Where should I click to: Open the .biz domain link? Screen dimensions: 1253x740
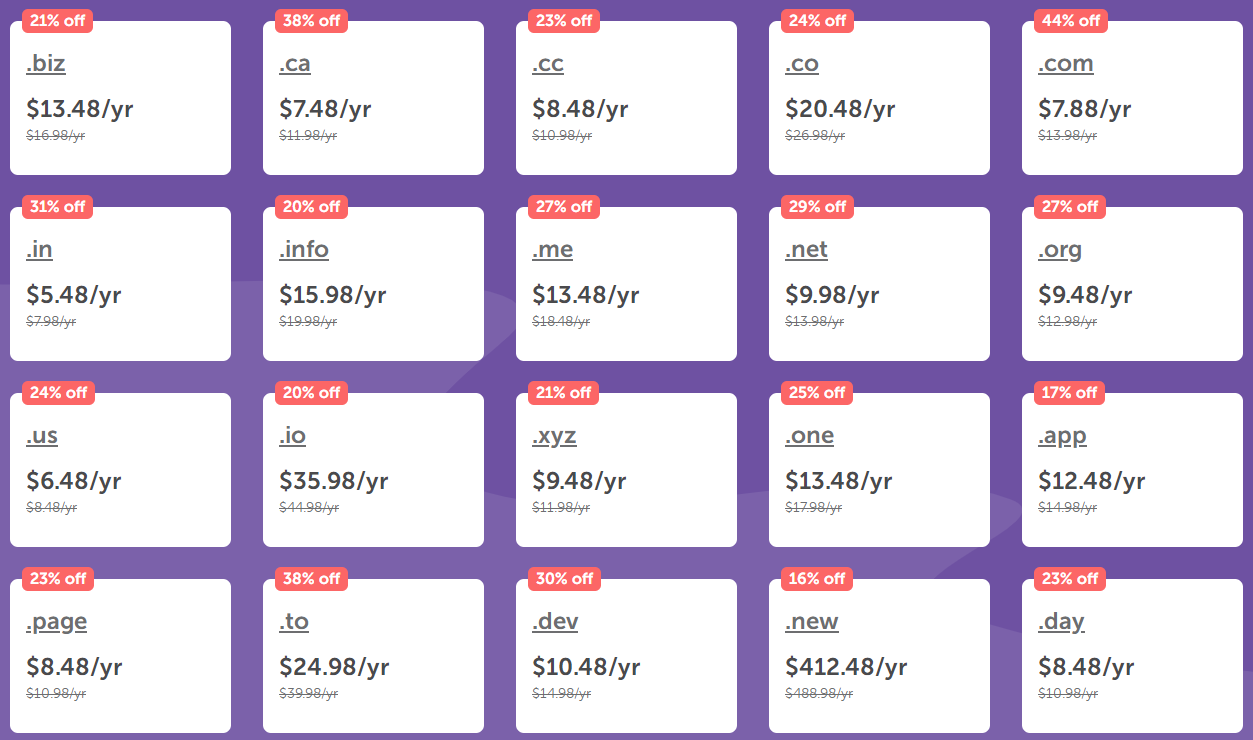(46, 64)
